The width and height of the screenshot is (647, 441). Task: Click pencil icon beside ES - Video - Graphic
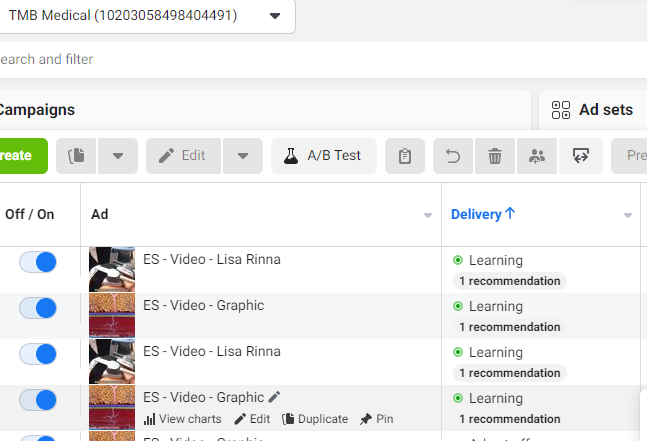(274, 397)
